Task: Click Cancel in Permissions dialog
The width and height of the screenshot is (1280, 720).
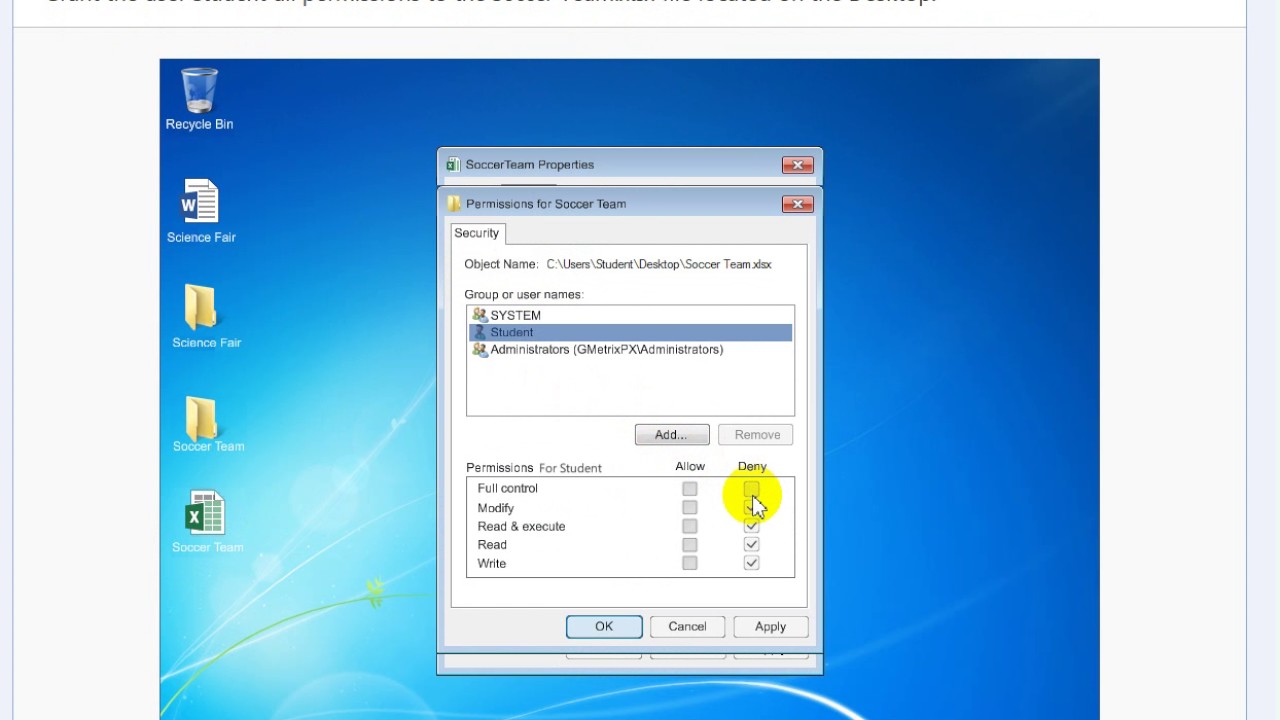Action: (x=687, y=626)
